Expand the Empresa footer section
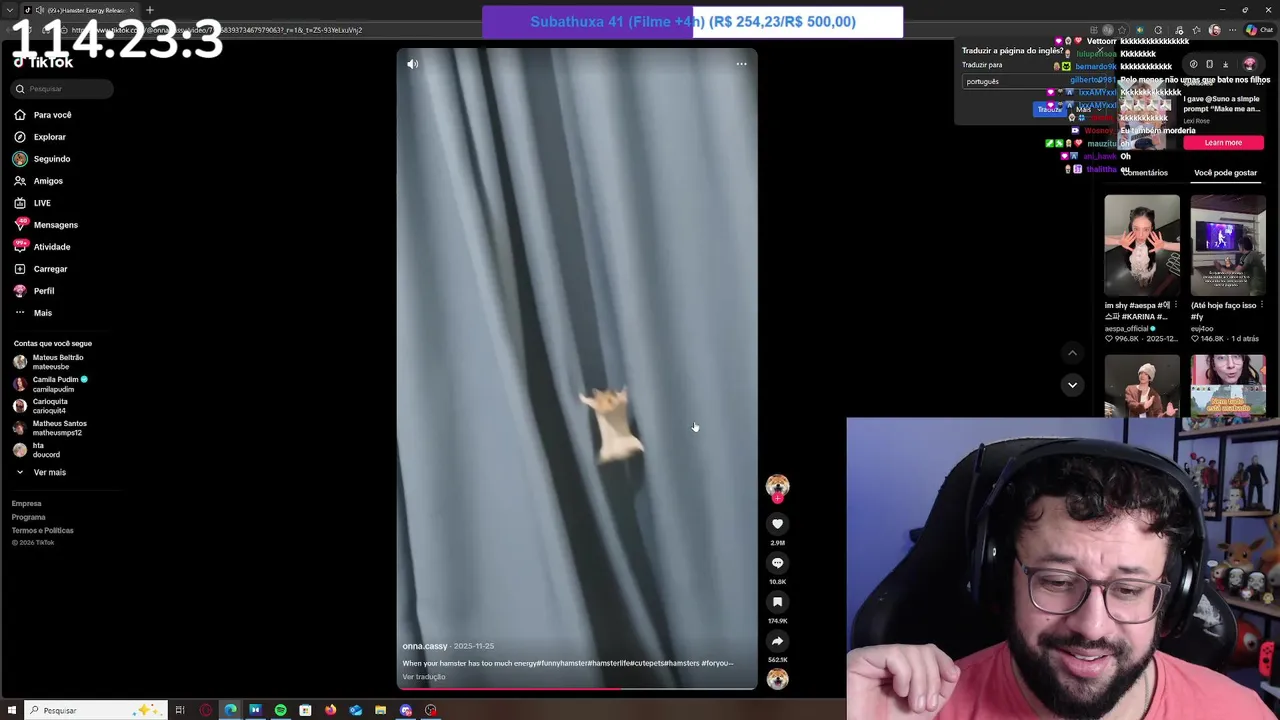This screenshot has height=720, width=1280. click(27, 504)
